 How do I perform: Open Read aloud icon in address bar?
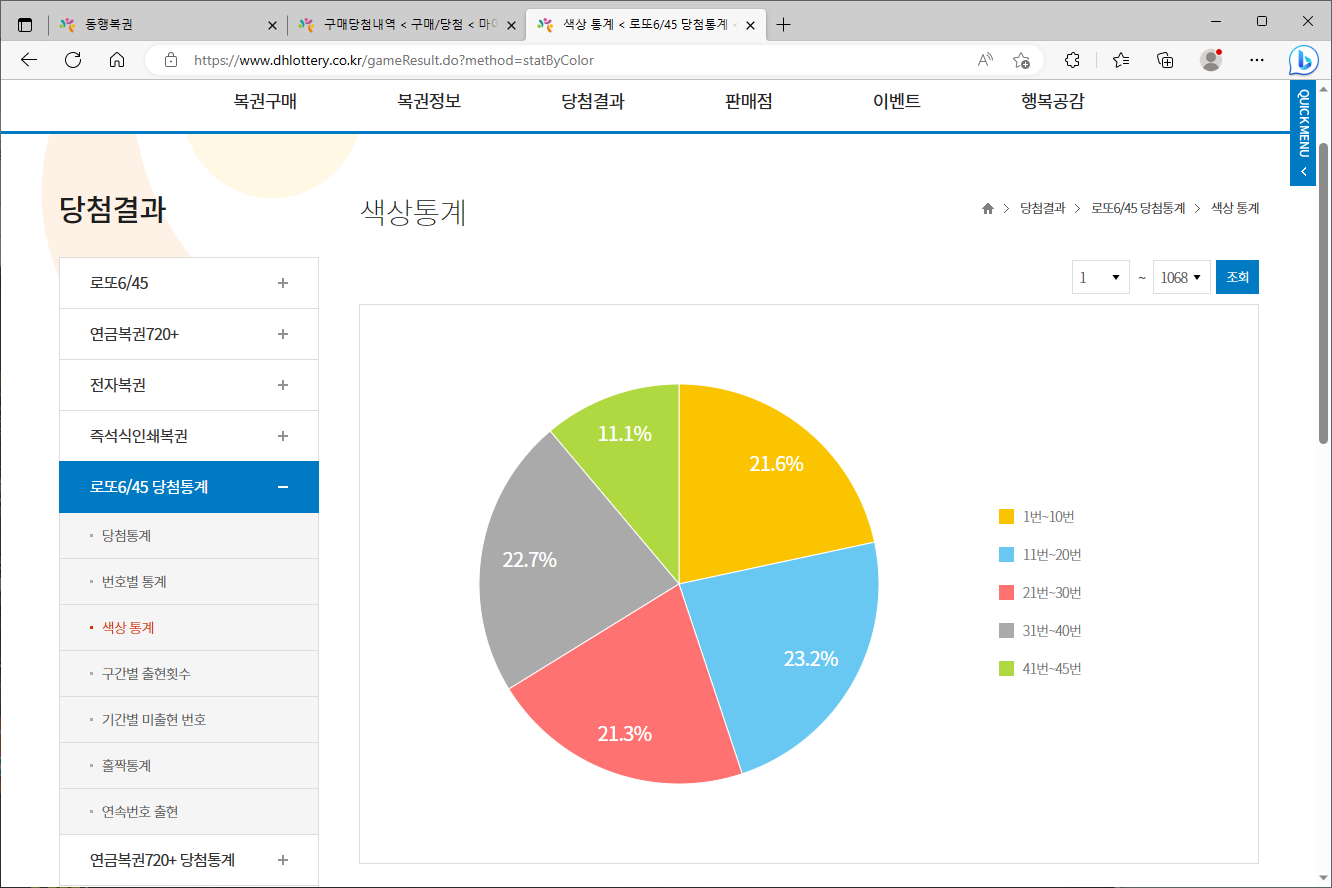click(985, 60)
